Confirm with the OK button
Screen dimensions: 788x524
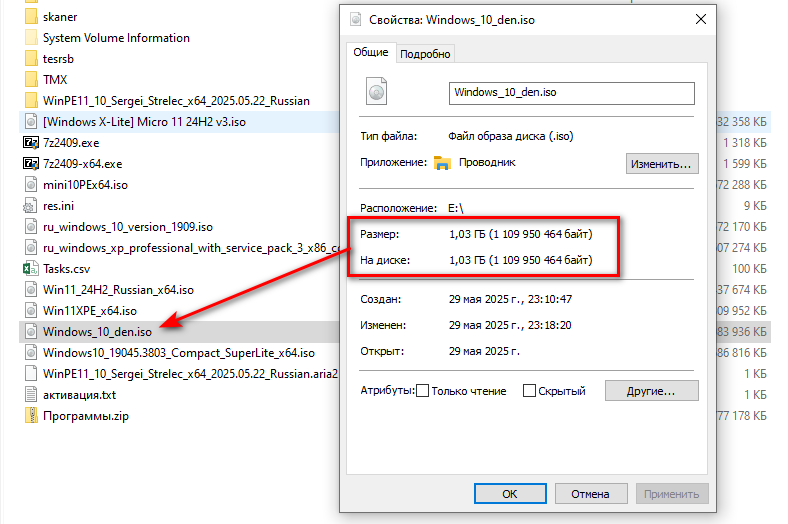click(x=510, y=494)
